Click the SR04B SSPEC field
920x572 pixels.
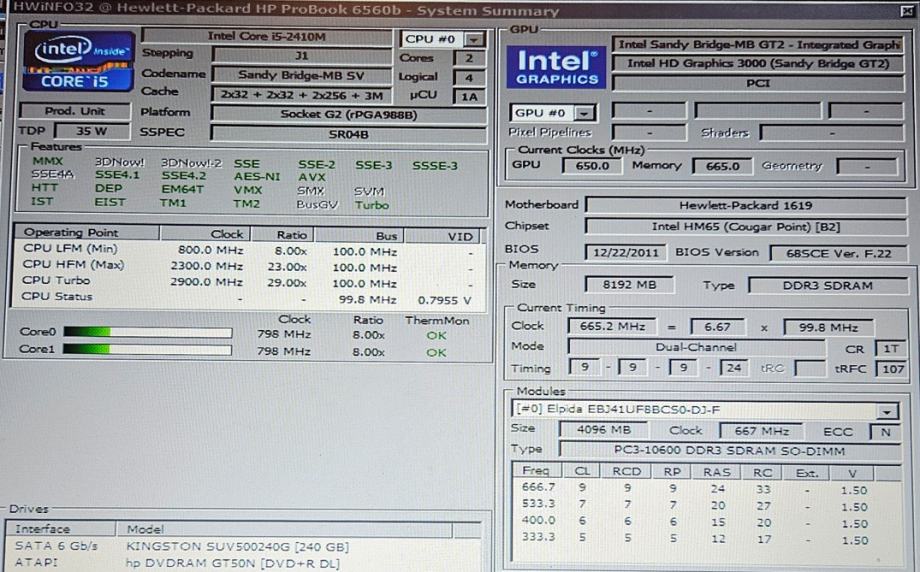tap(349, 134)
